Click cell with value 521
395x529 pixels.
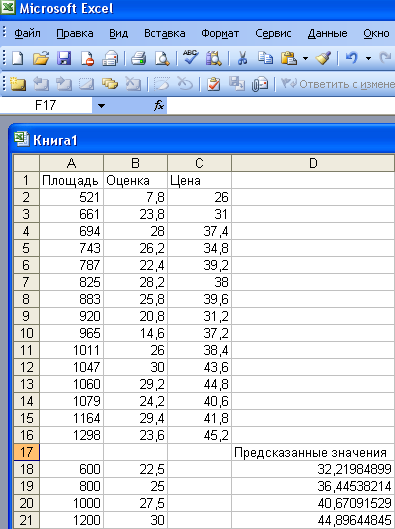click(x=71, y=197)
